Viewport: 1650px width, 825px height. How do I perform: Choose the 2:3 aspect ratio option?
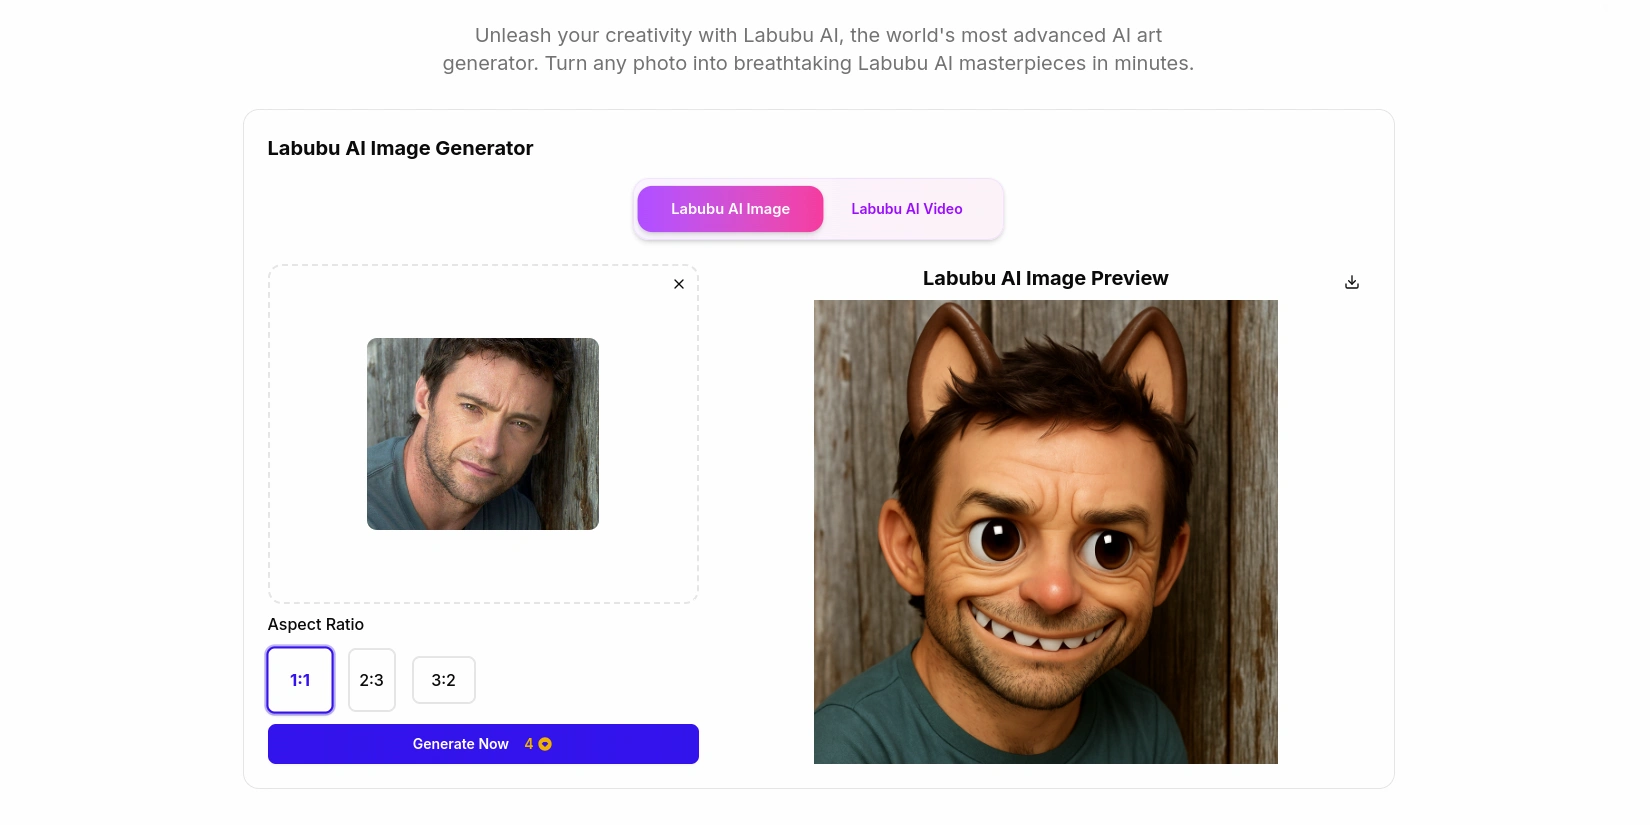coord(372,680)
